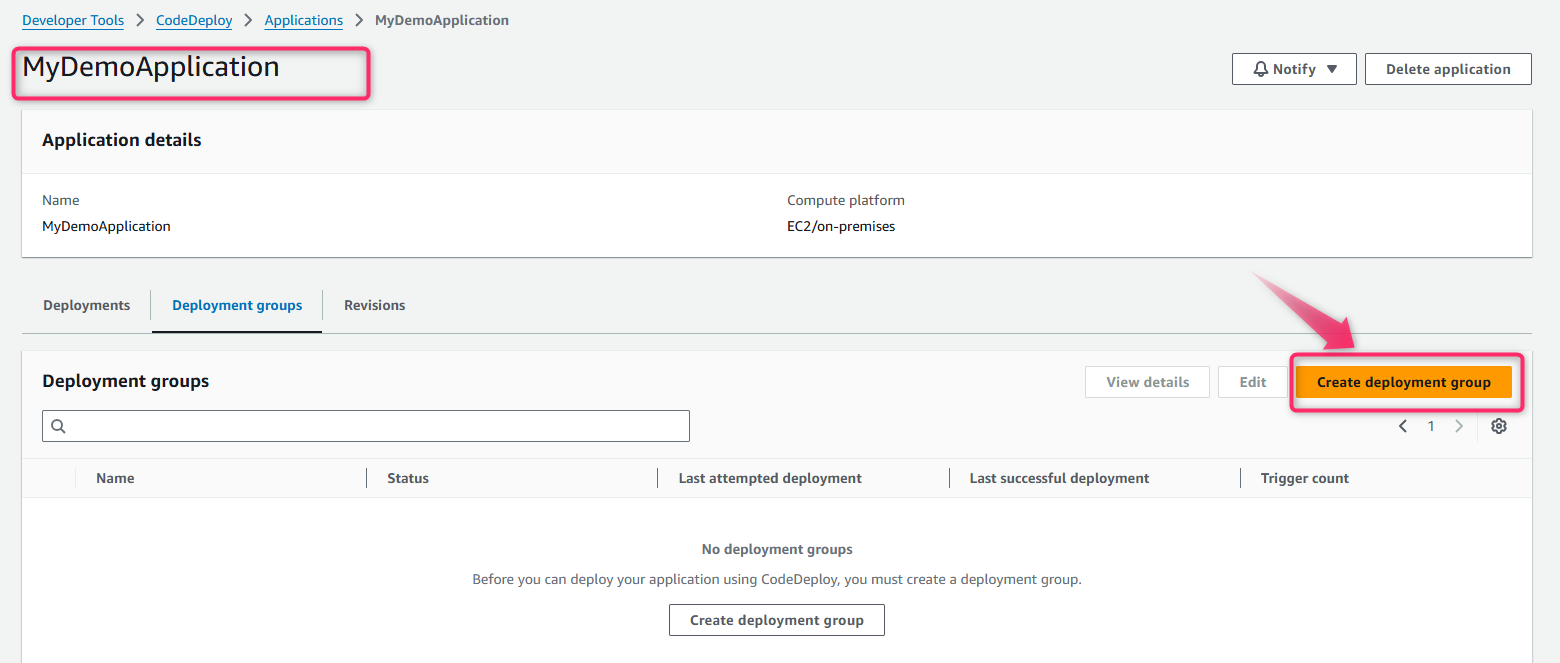This screenshot has height=663, width=1560.
Task: Click the MyDemoApplication page heading
Action: [151, 67]
